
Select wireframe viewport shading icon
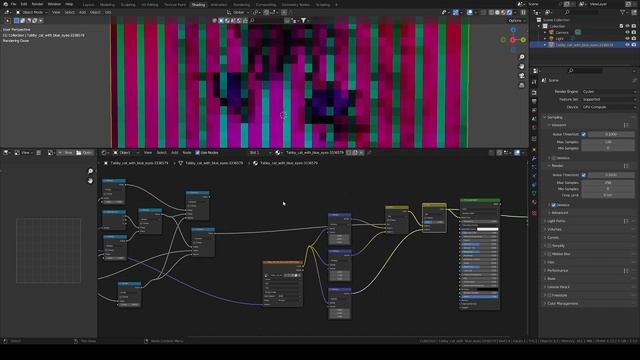coord(491,13)
